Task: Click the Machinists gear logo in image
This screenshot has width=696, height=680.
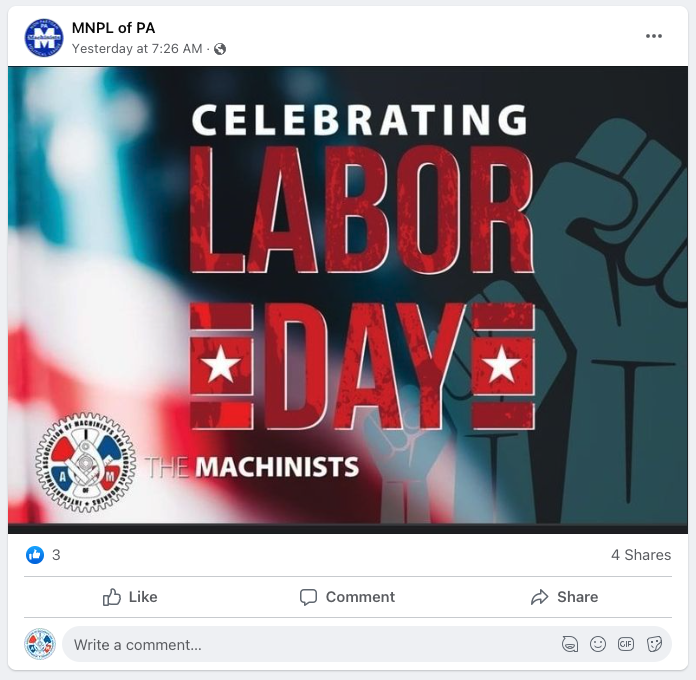Action: pos(85,463)
